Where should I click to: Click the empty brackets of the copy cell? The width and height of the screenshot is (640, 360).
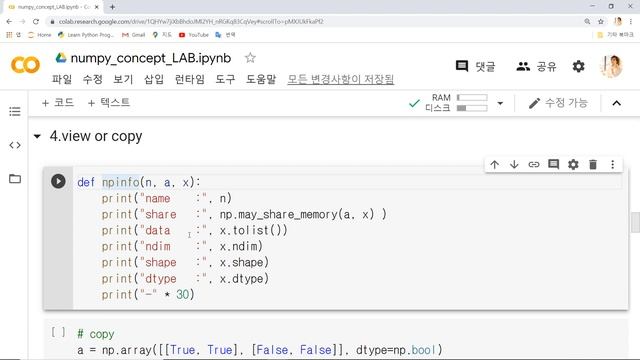point(58,332)
